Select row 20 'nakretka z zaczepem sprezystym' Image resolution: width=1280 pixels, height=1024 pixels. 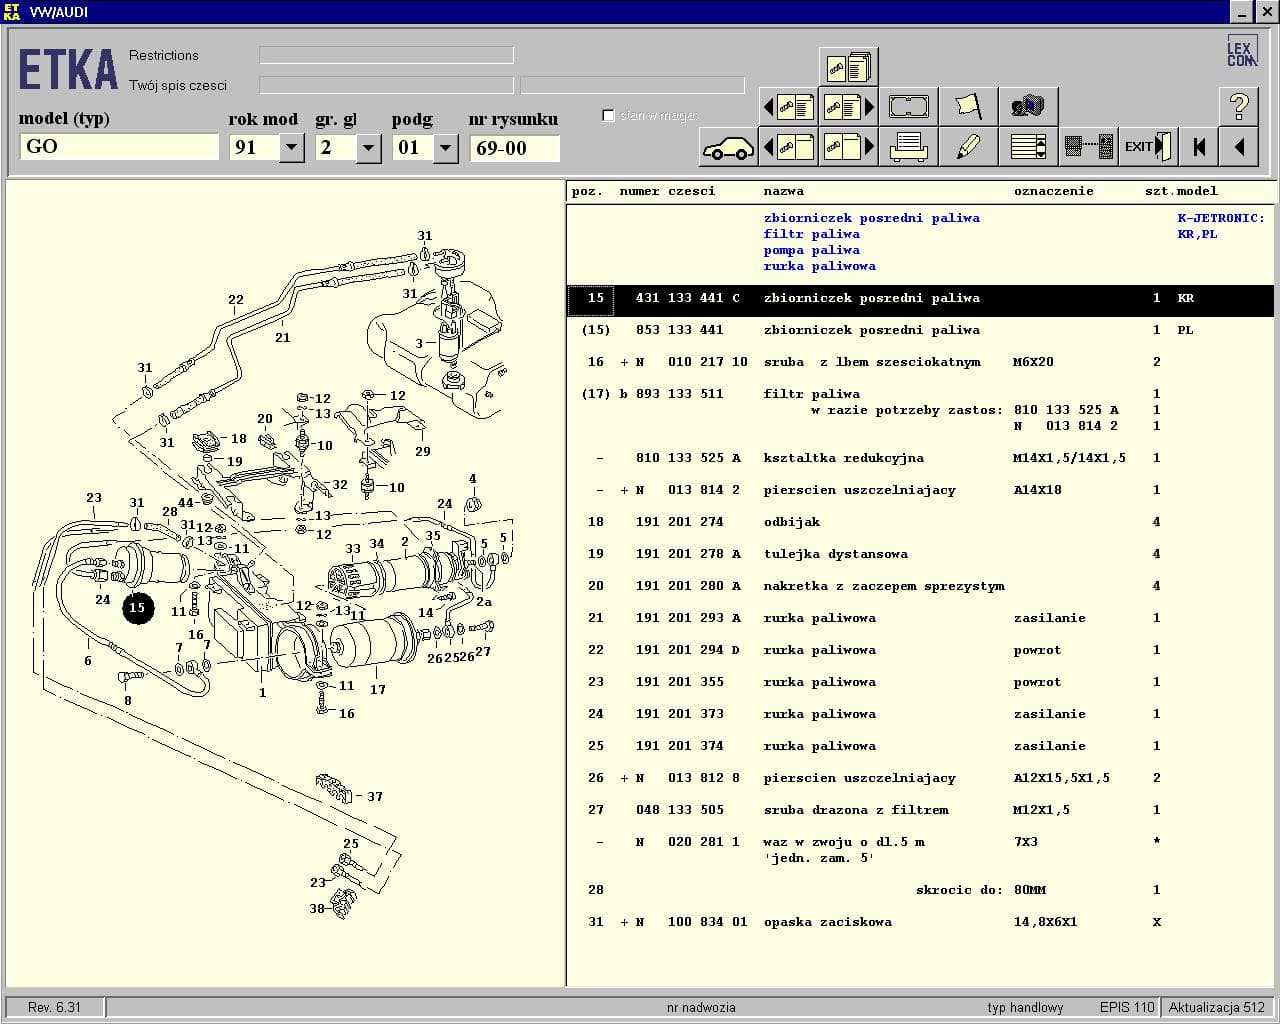click(x=920, y=586)
